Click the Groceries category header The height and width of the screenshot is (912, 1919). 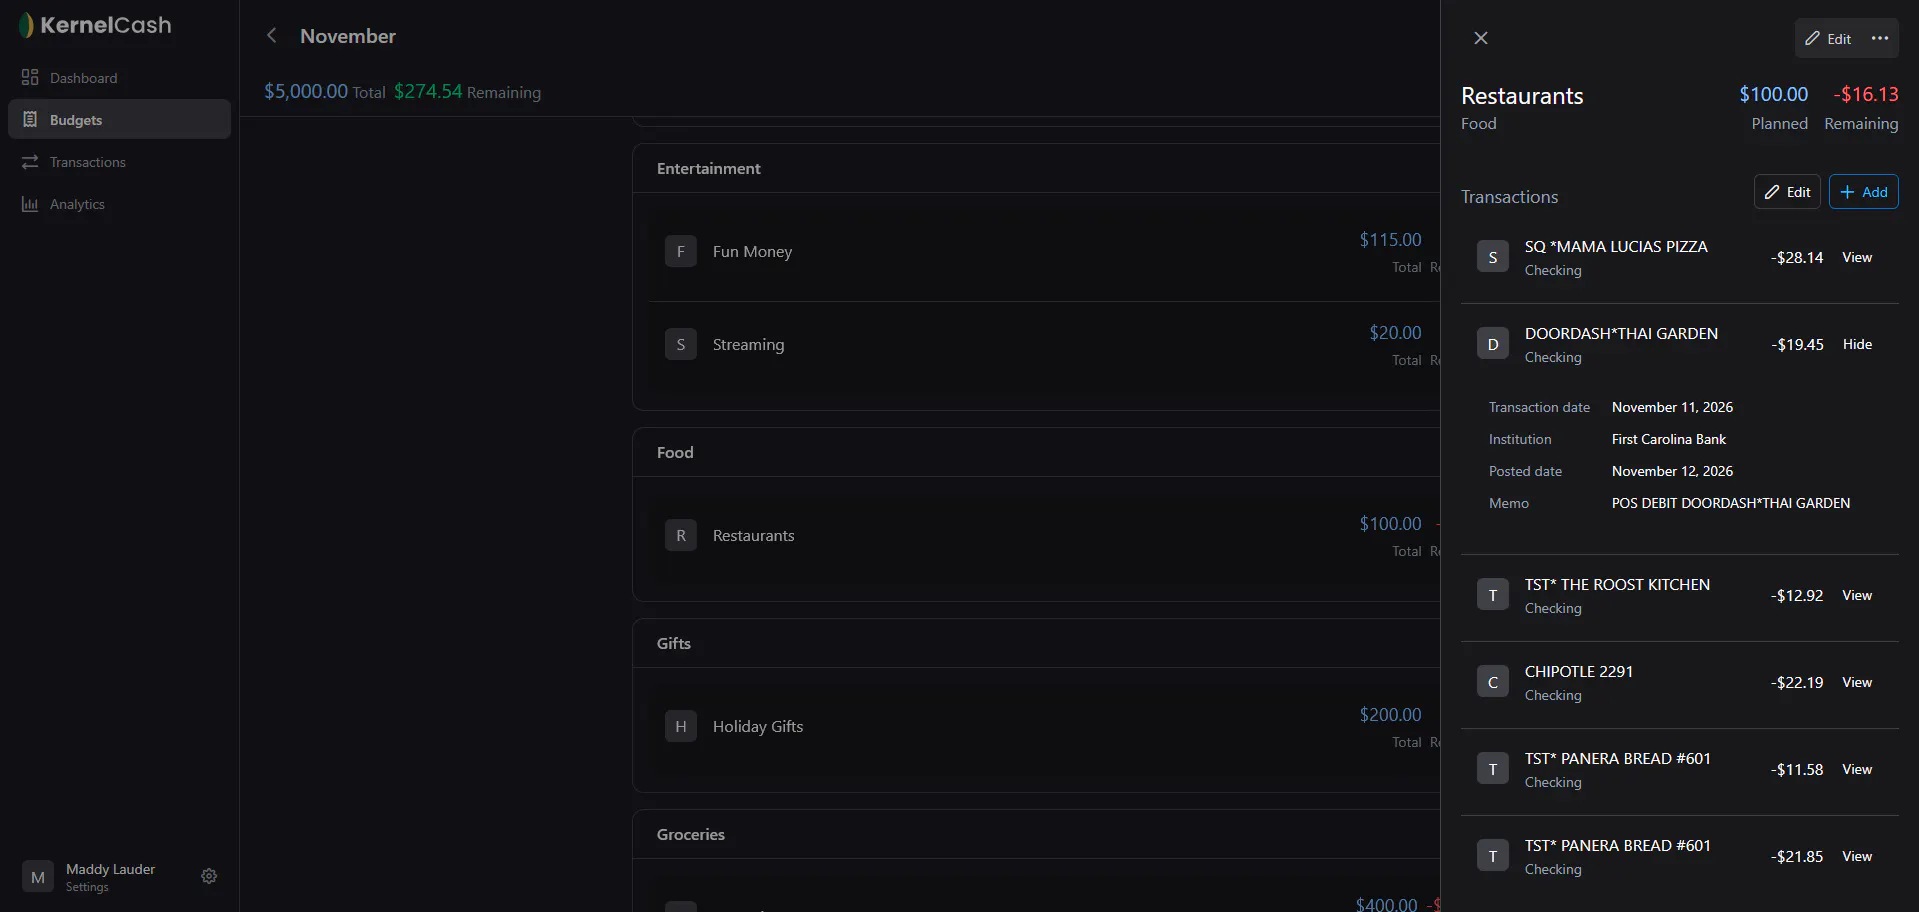click(x=1036, y=835)
